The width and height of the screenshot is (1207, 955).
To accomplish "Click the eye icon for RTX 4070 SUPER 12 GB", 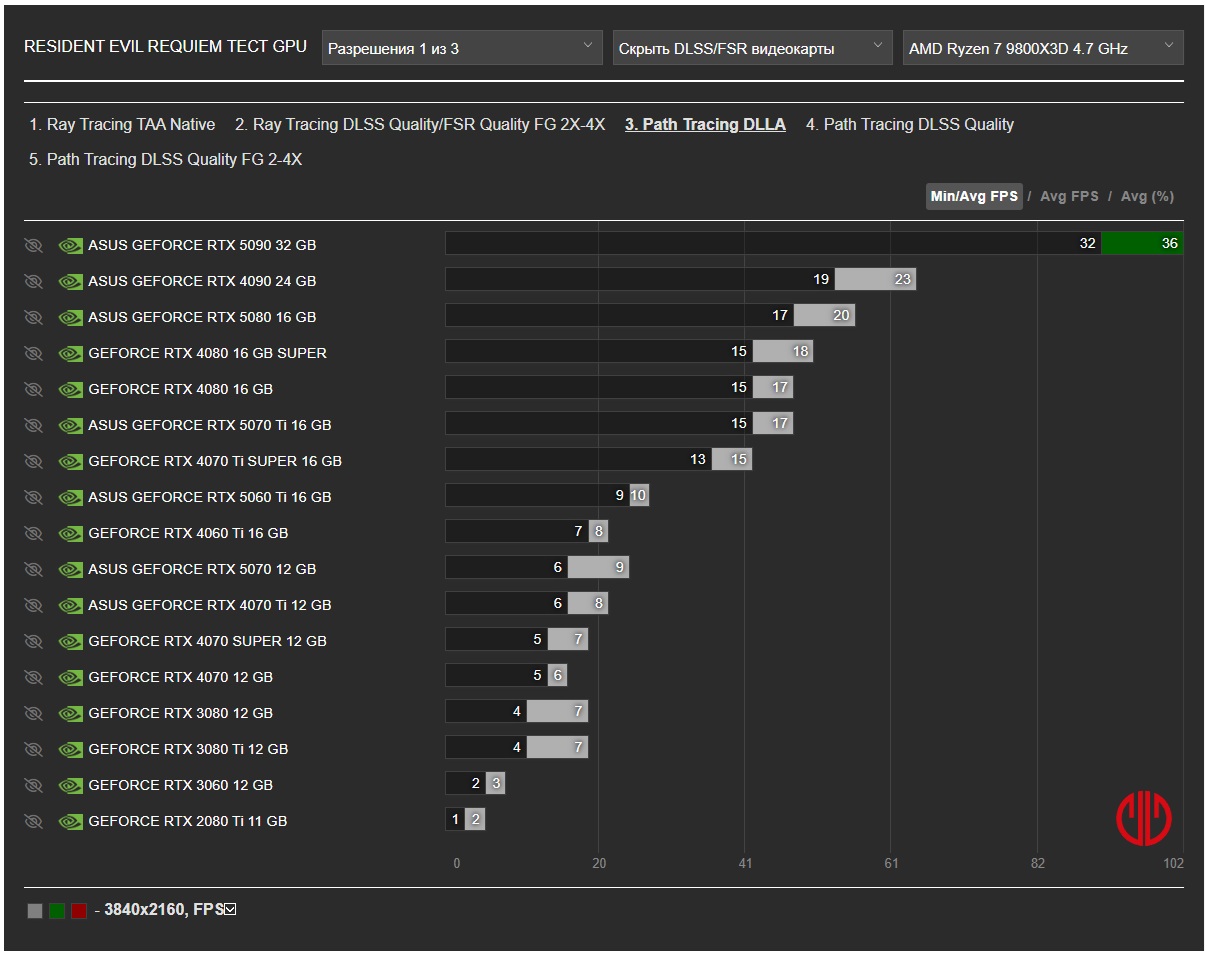I will coord(33,641).
